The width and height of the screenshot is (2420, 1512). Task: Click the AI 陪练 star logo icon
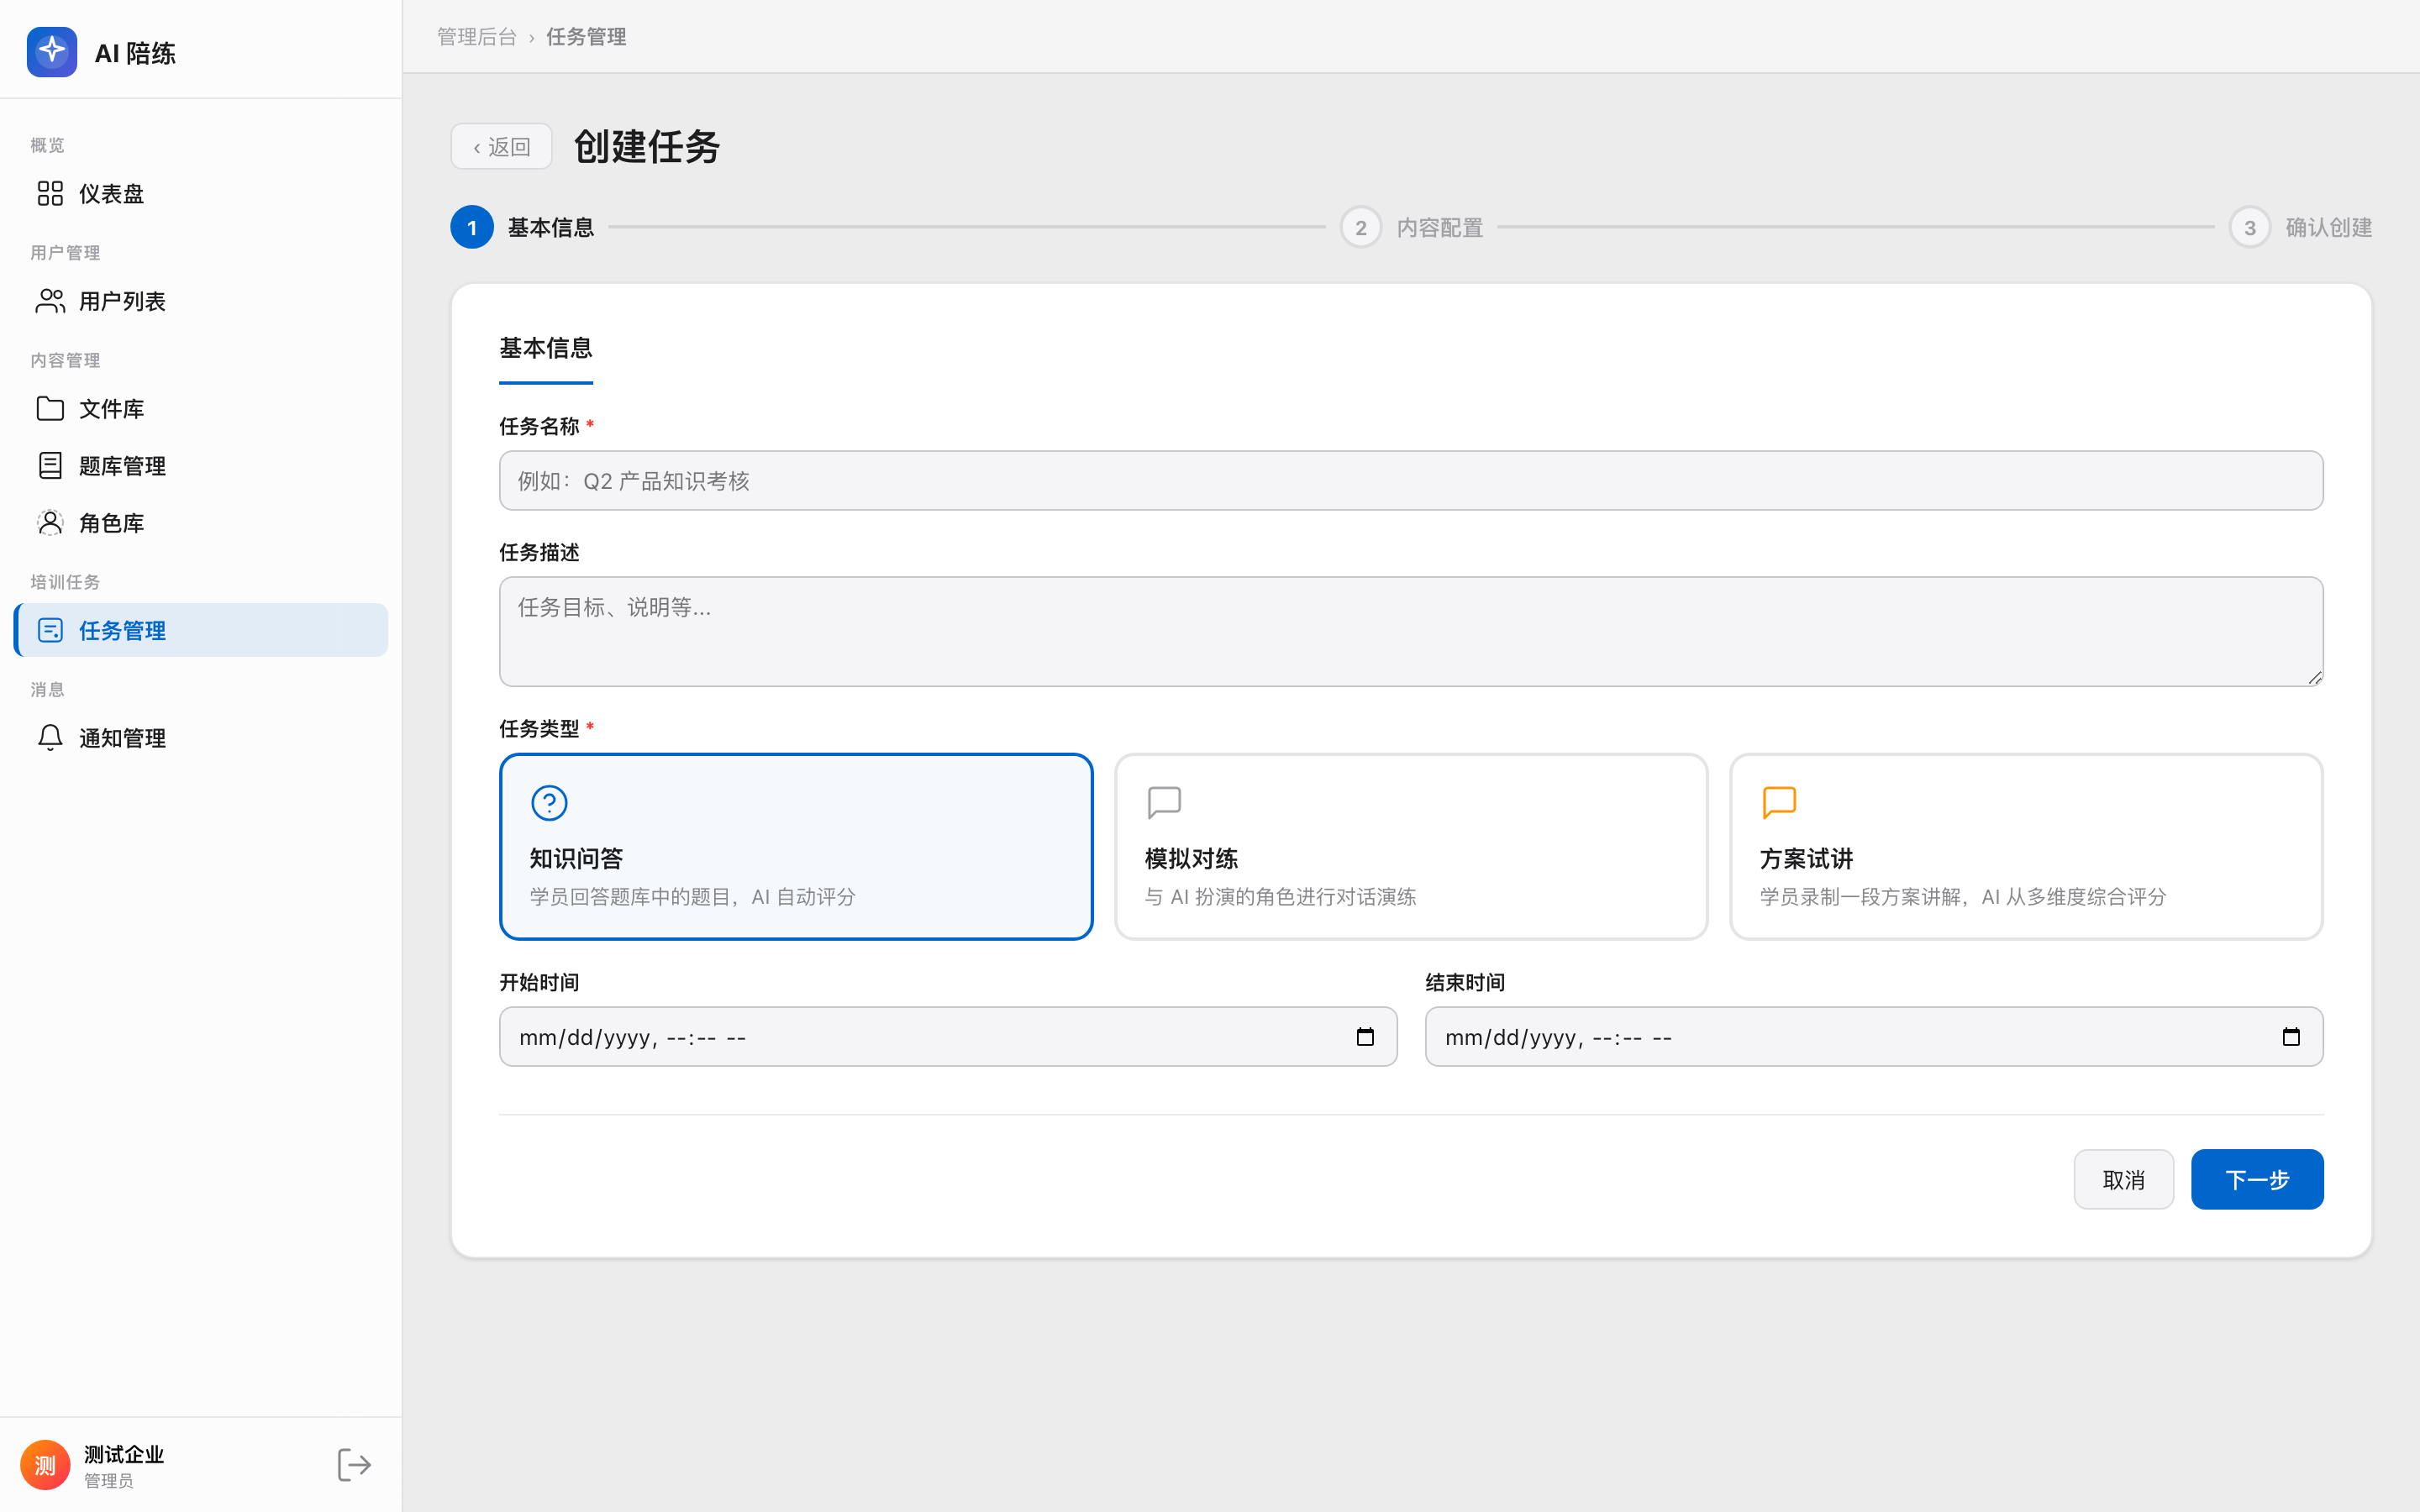point(52,52)
